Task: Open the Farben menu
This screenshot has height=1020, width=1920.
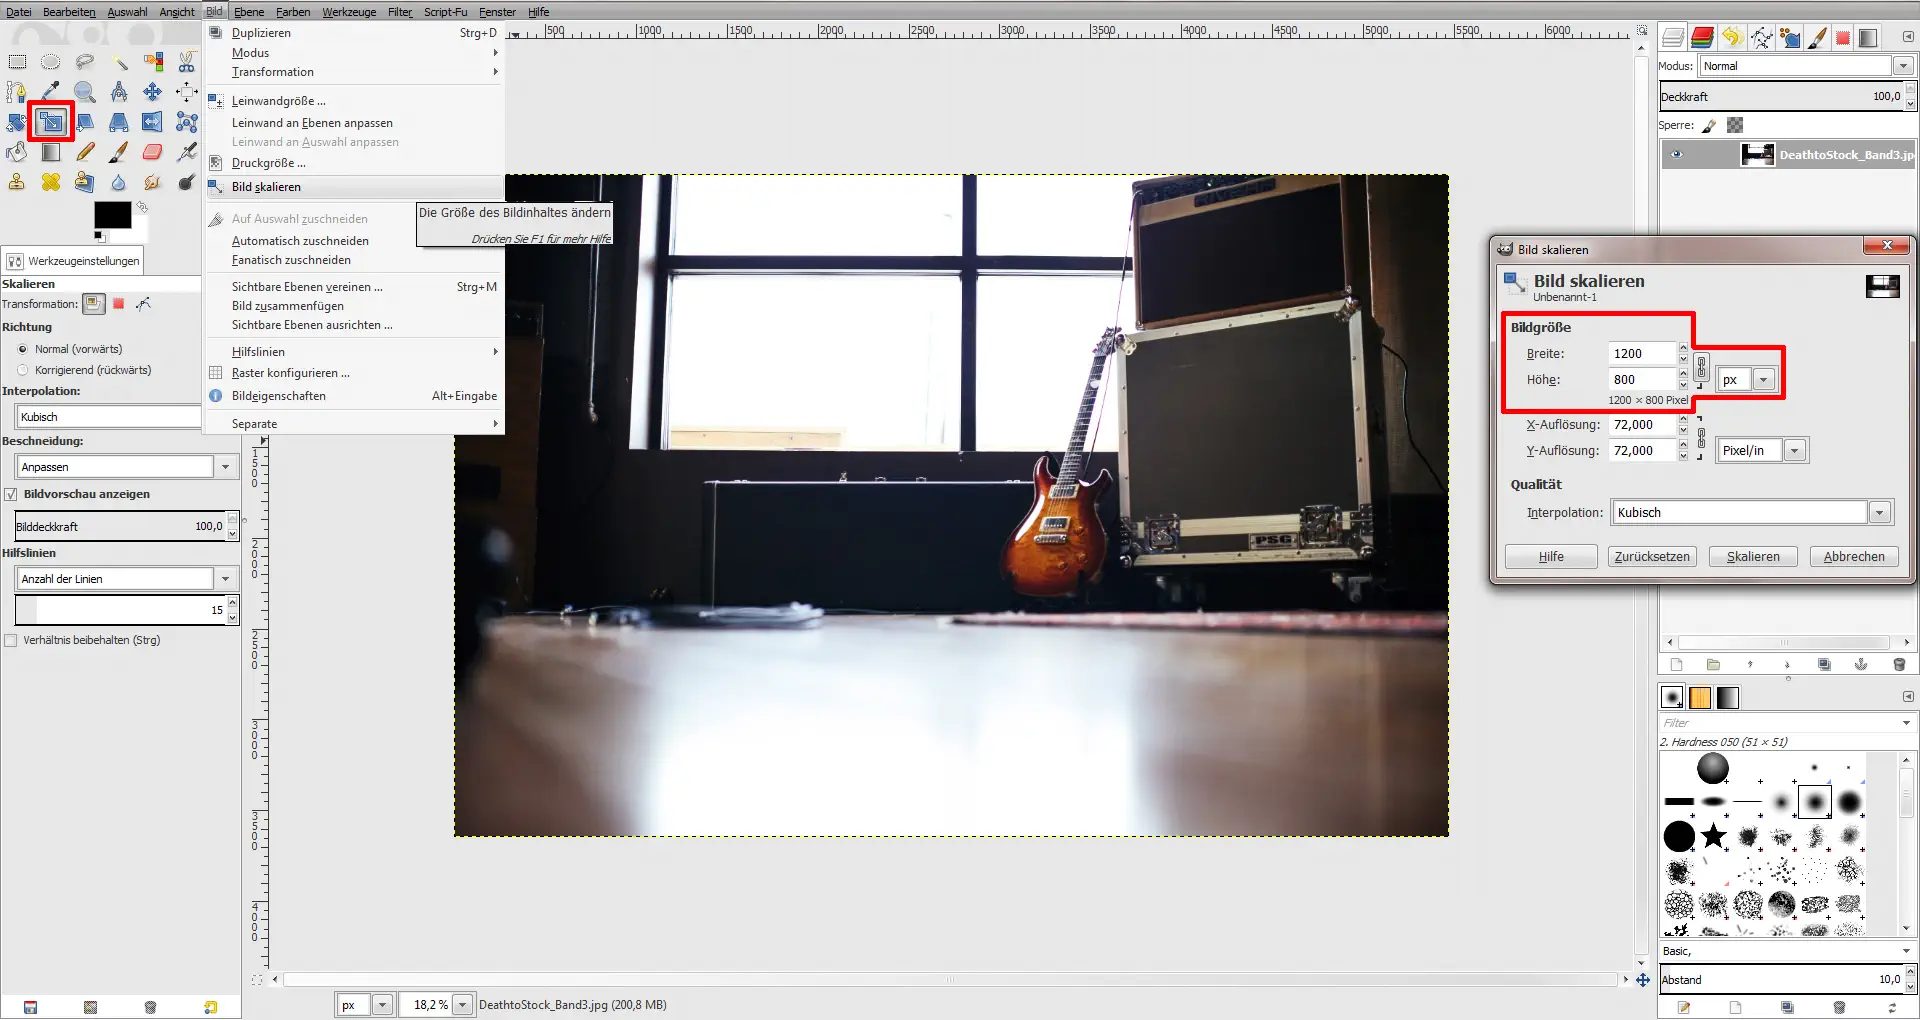Action: (x=292, y=11)
